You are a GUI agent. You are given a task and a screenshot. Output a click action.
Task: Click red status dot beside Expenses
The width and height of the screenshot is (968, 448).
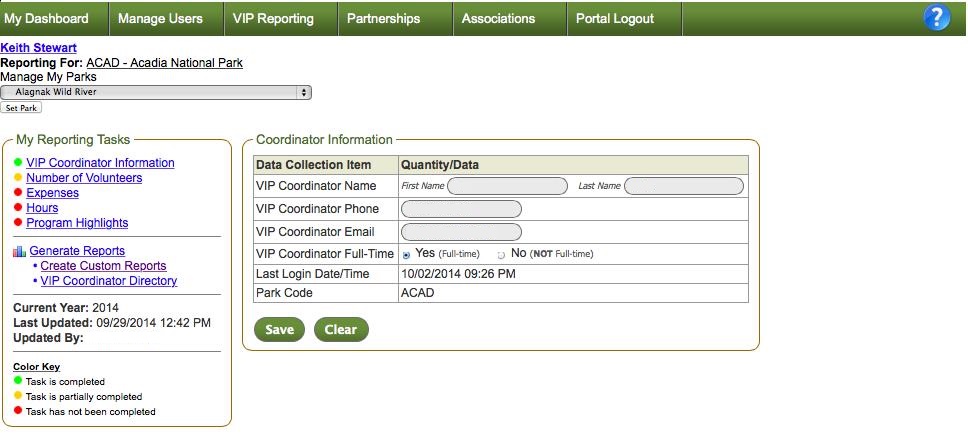[x=18, y=193]
